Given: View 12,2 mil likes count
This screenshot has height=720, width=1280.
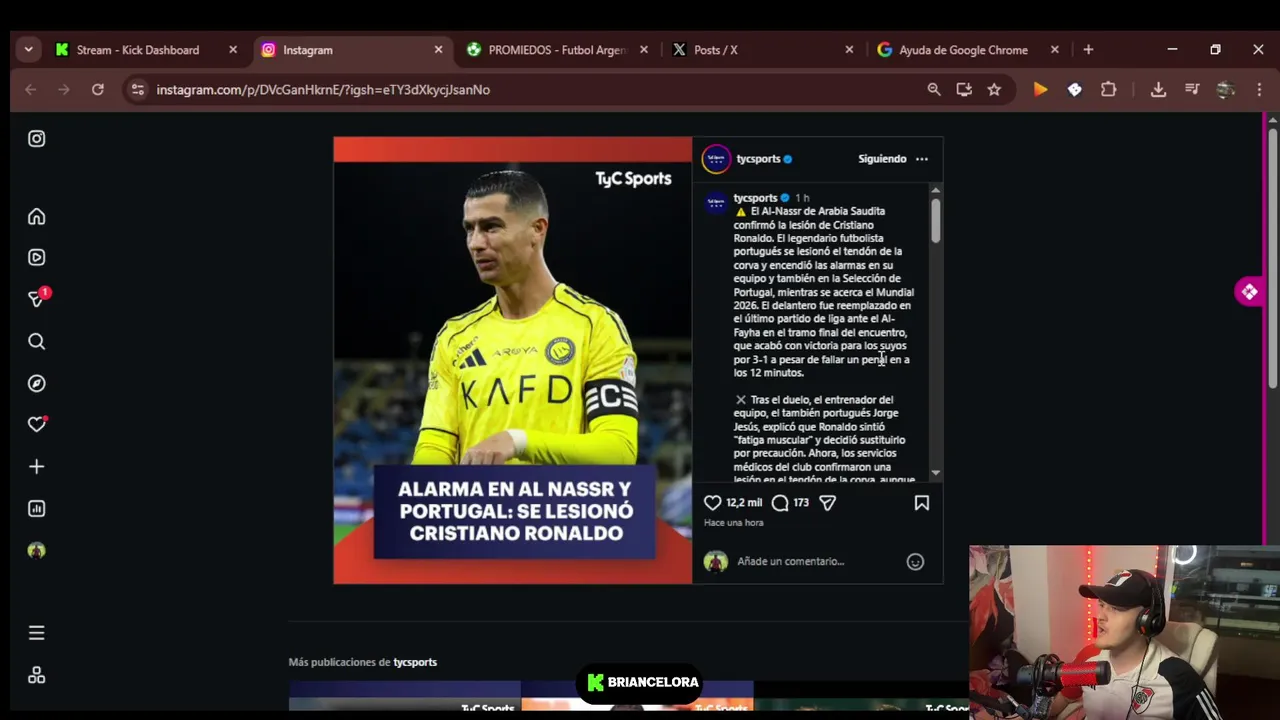Looking at the screenshot, I should tap(744, 503).
